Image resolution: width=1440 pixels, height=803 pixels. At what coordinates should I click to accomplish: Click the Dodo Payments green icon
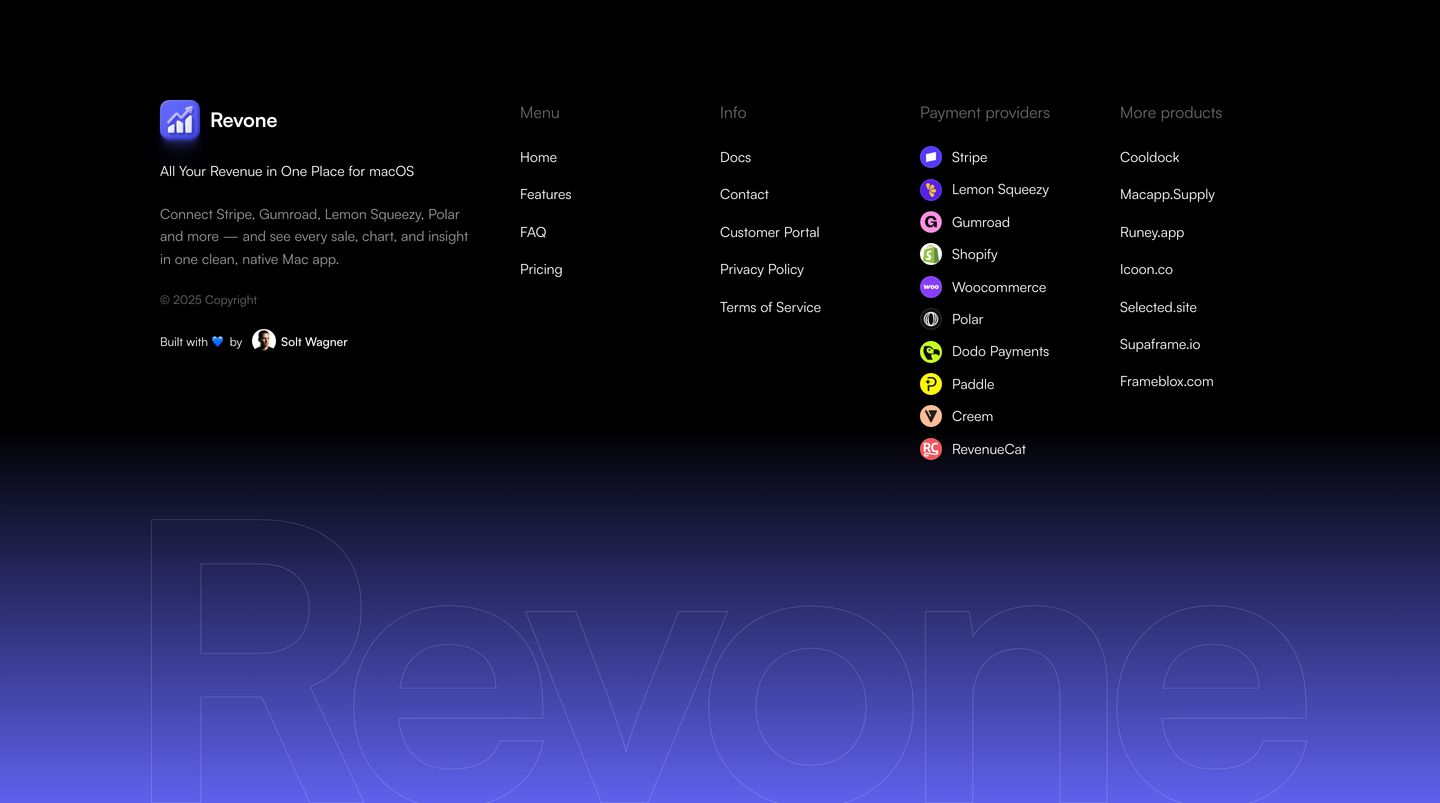pos(931,352)
